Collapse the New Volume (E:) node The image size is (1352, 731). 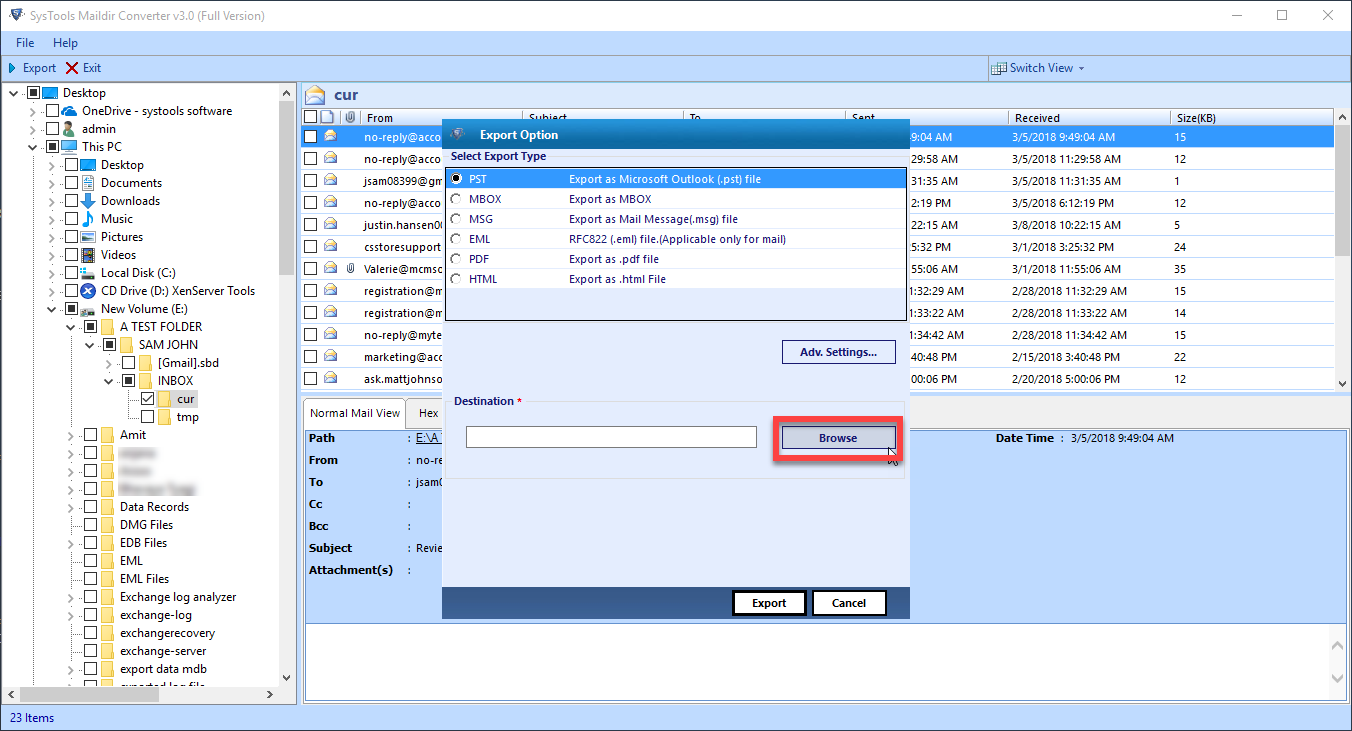pos(52,309)
